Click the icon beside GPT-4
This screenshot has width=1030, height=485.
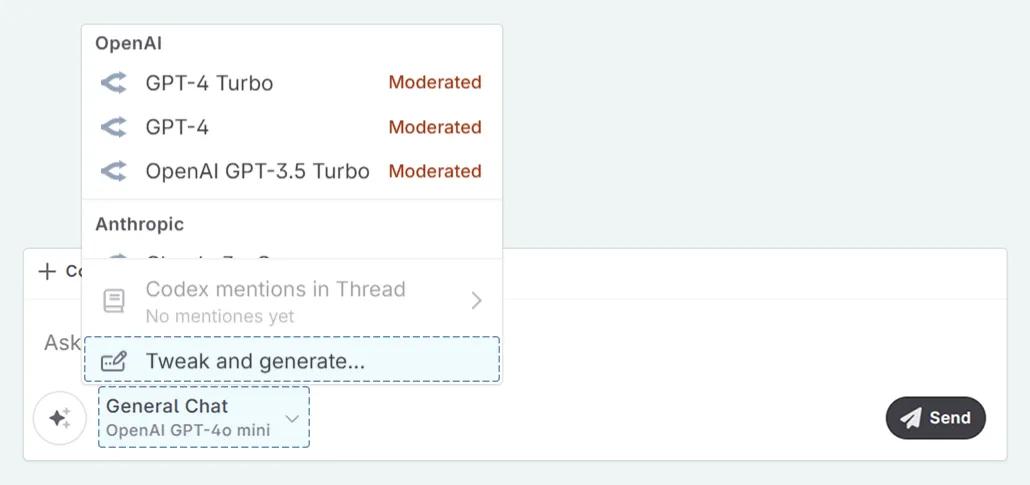(x=114, y=127)
